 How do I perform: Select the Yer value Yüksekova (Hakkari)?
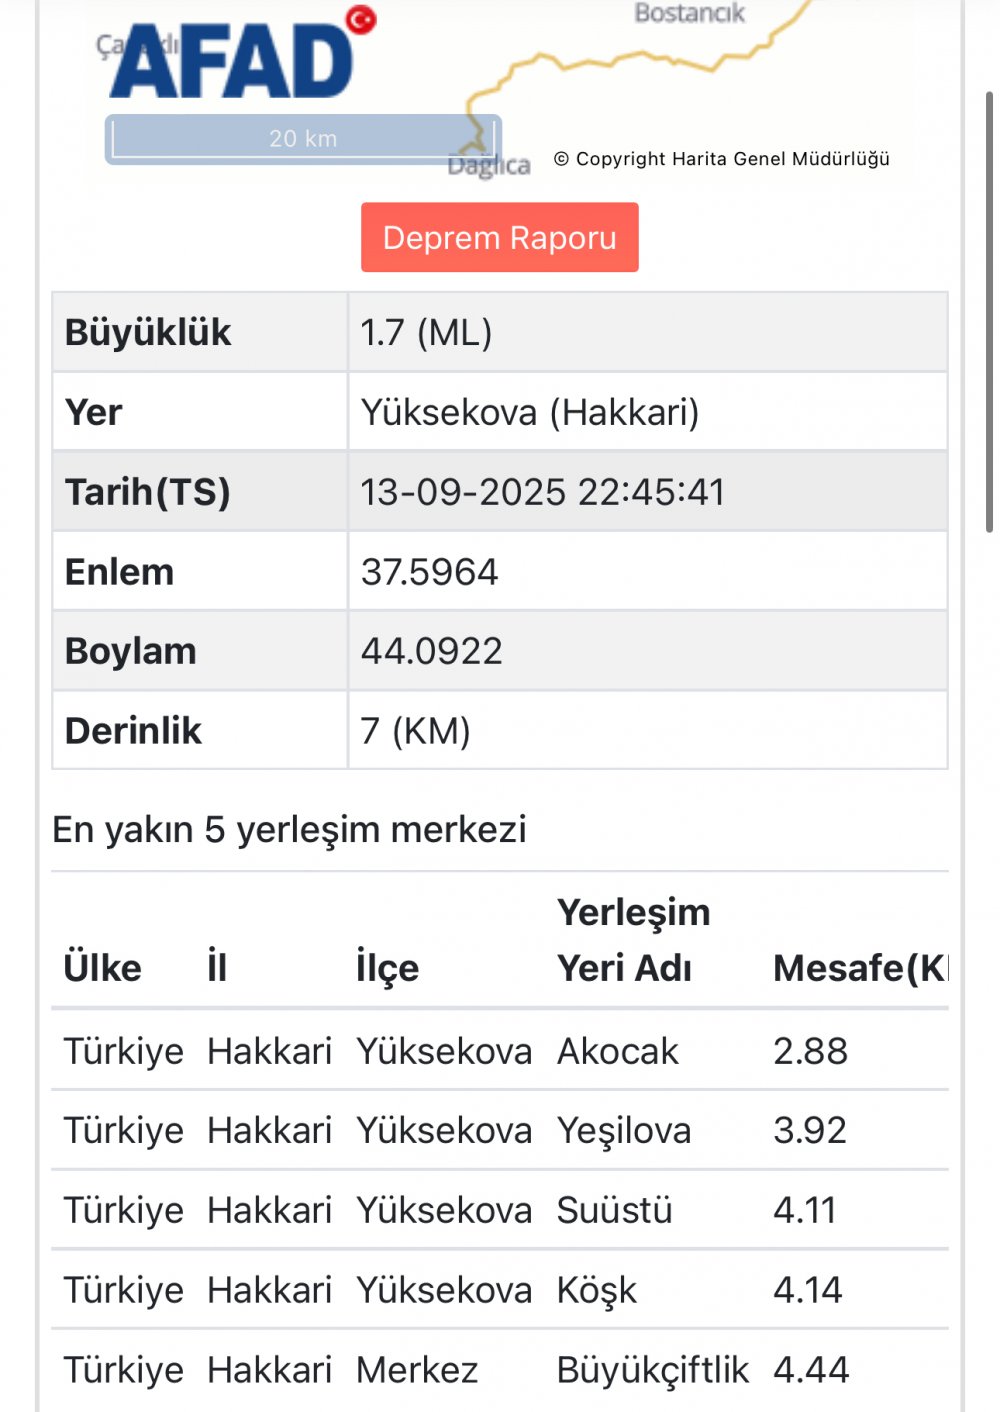(530, 412)
